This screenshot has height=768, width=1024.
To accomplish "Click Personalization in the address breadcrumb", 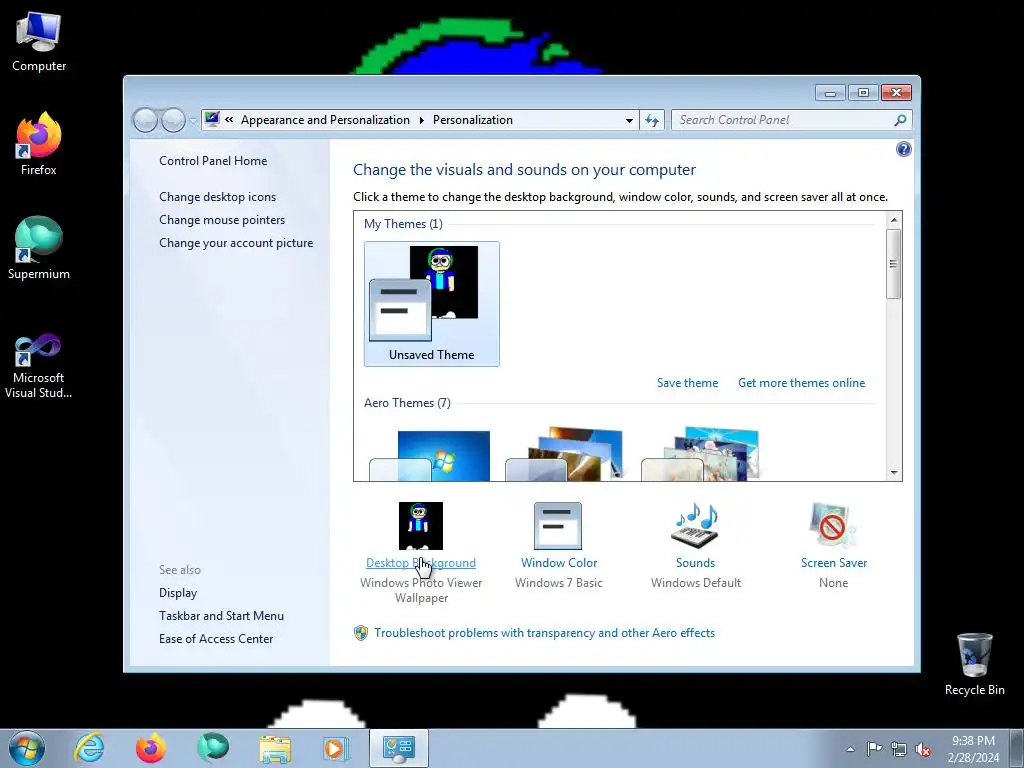I will [x=473, y=120].
